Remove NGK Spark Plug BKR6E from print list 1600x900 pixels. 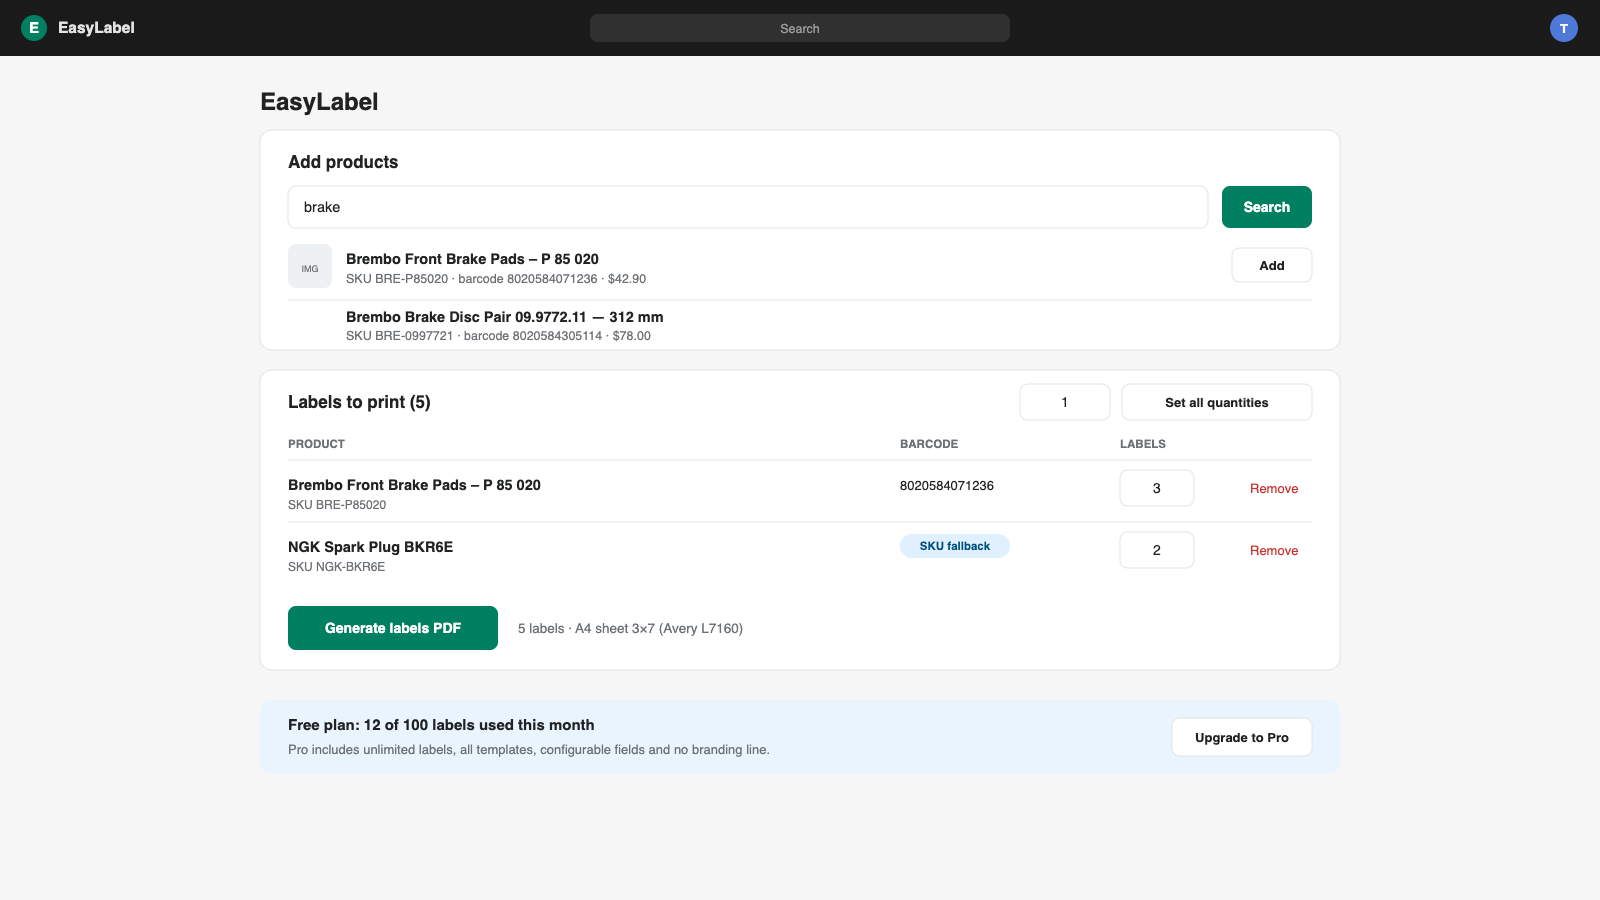[x=1274, y=551]
